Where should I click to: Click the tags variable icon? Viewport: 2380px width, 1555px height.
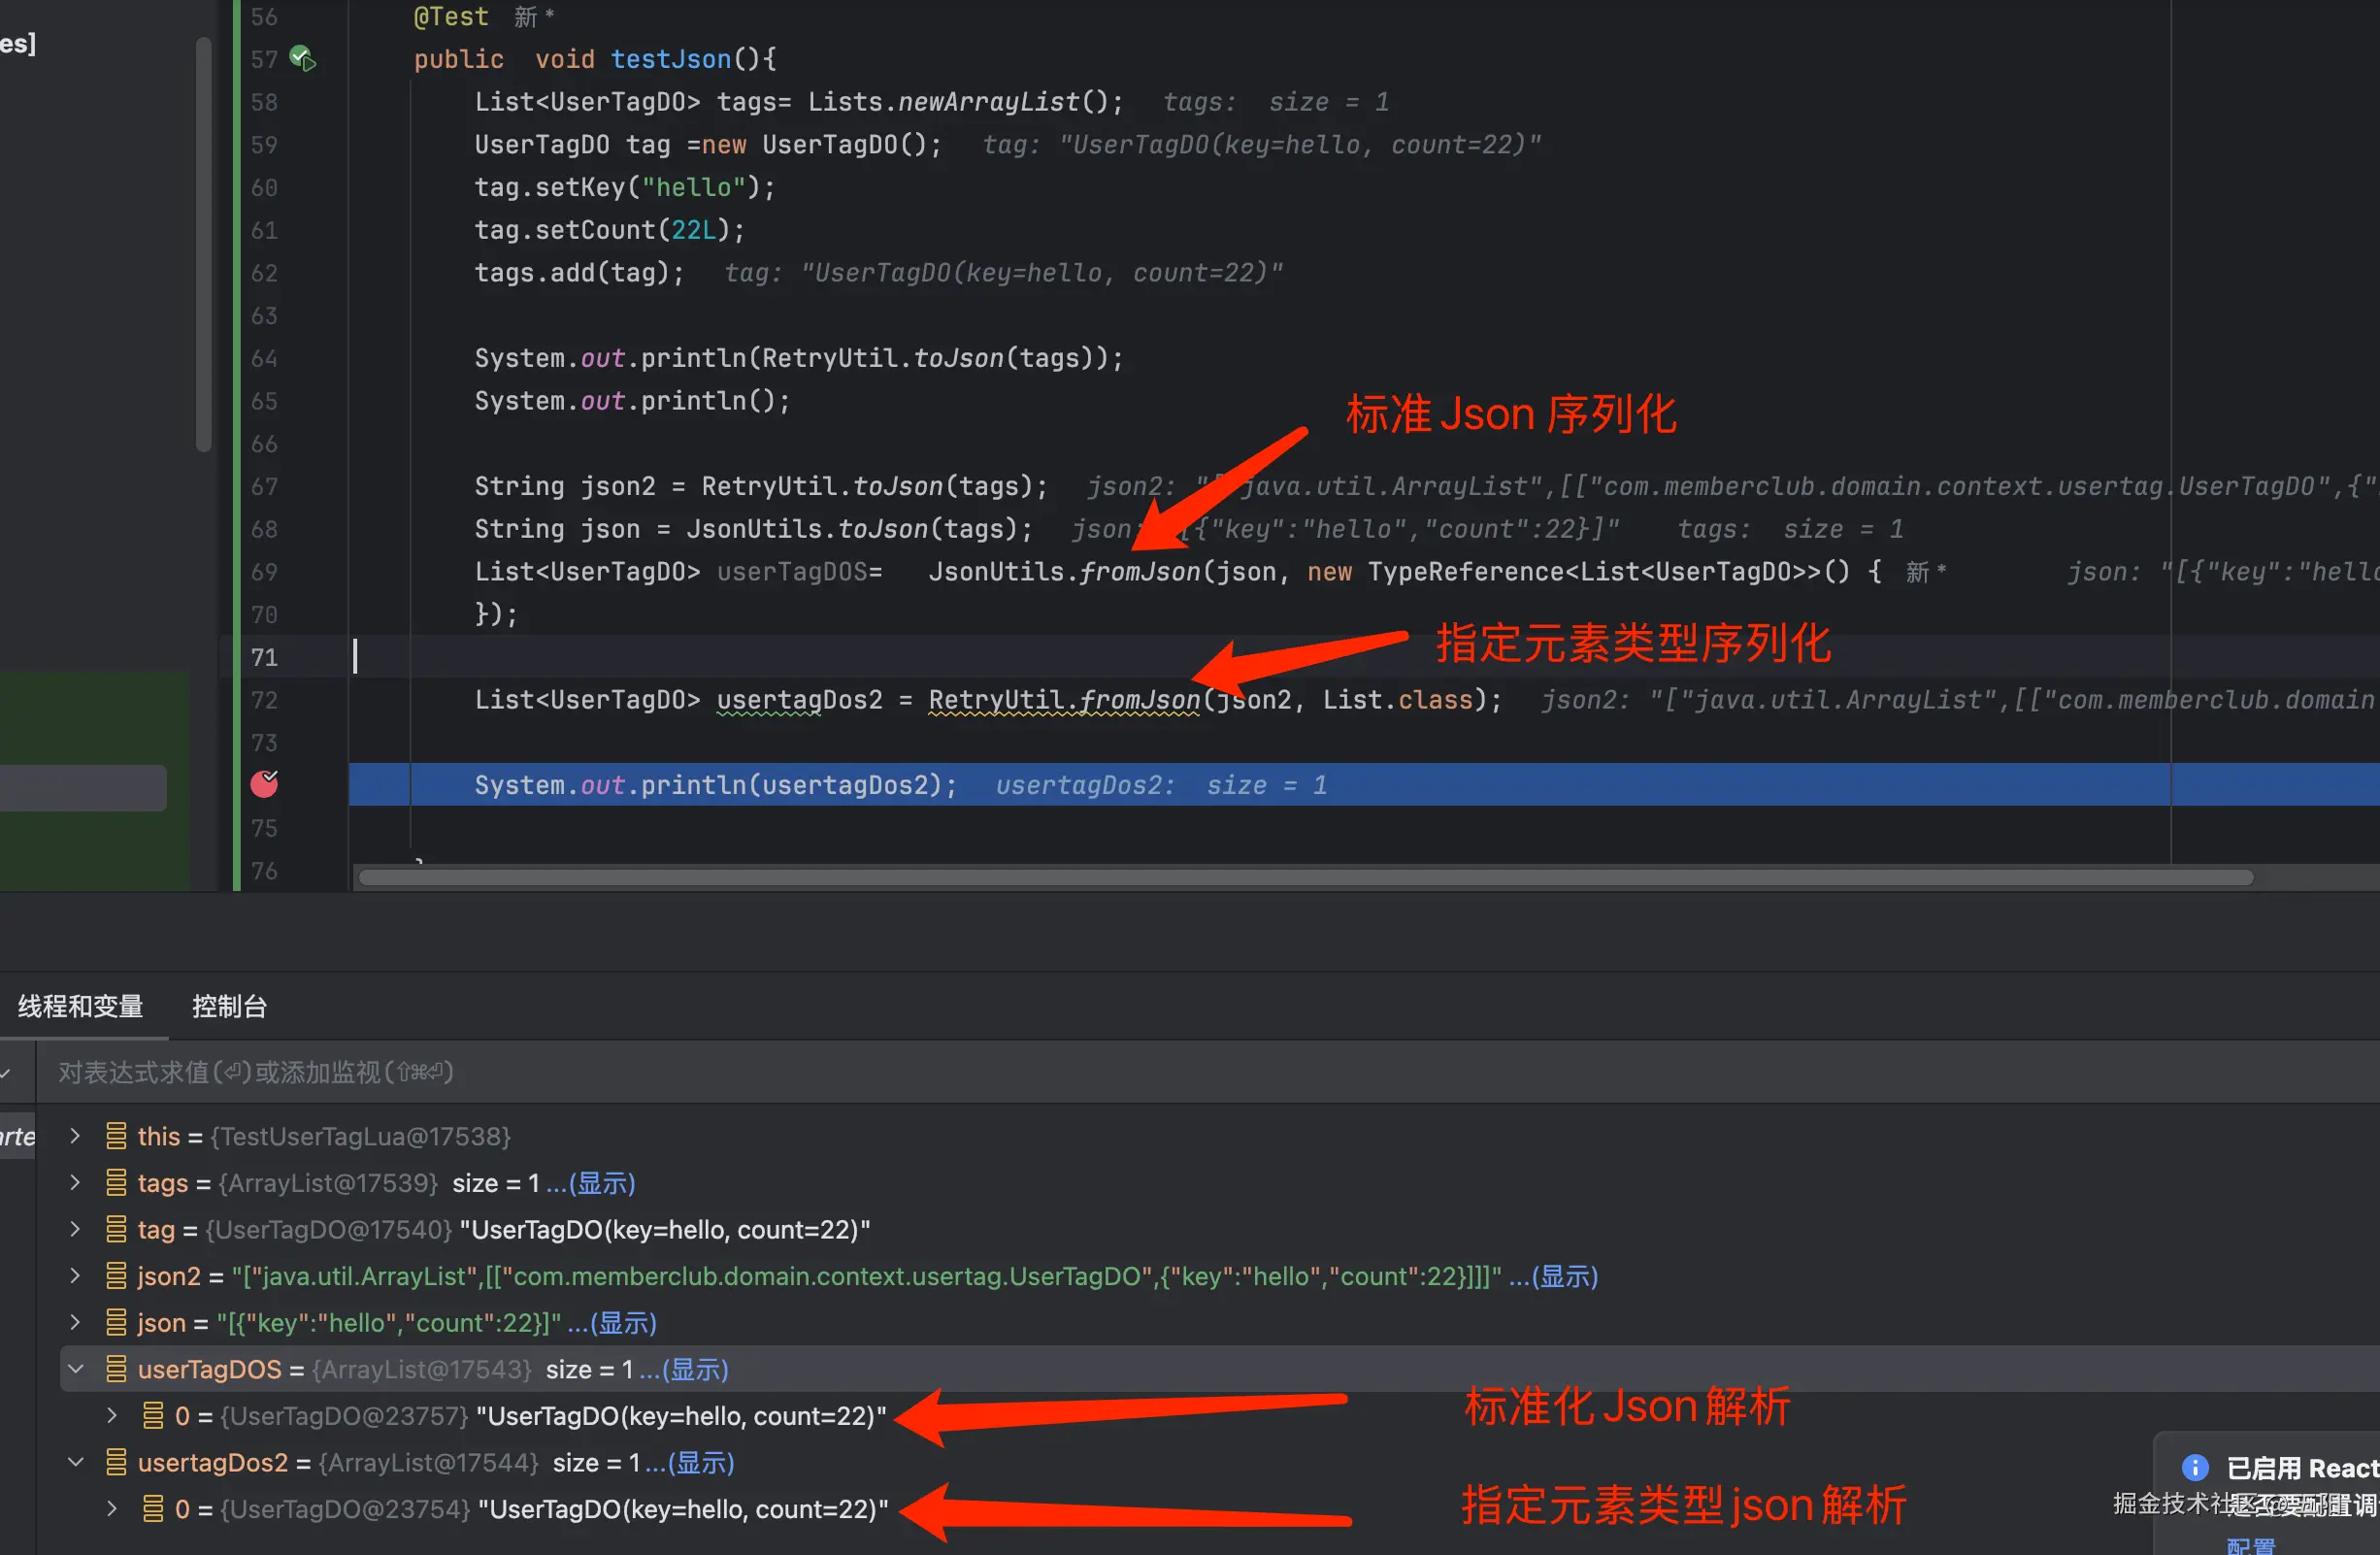coord(116,1183)
